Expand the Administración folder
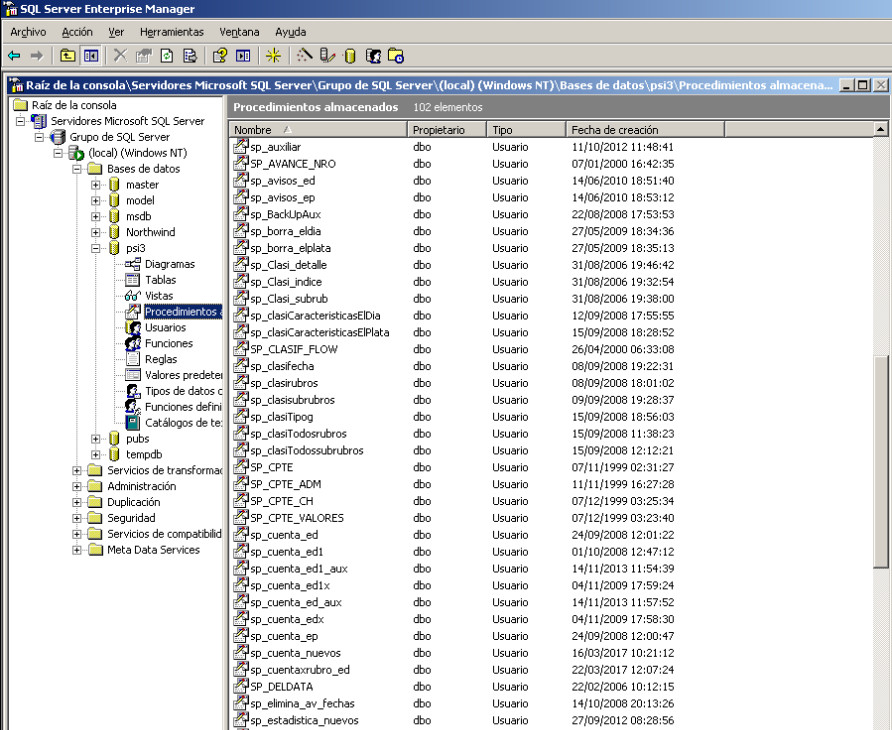The image size is (892, 730). pos(78,486)
